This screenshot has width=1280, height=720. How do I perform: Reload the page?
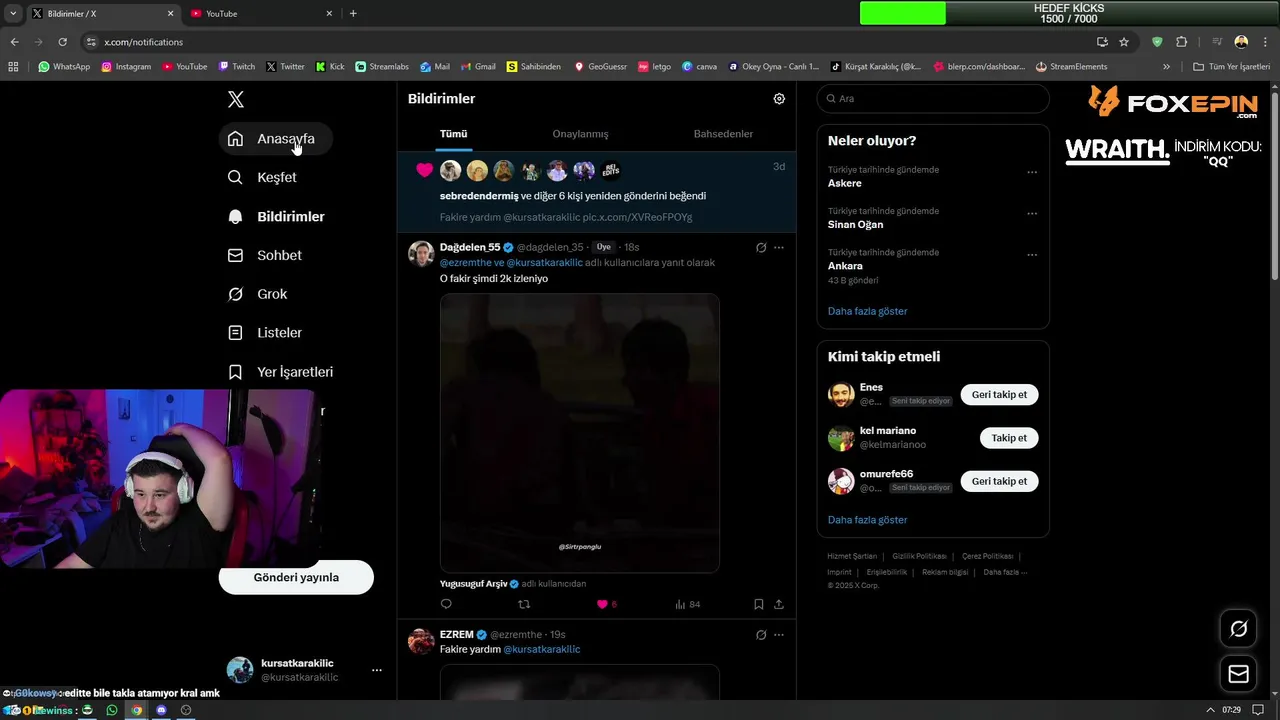click(62, 42)
